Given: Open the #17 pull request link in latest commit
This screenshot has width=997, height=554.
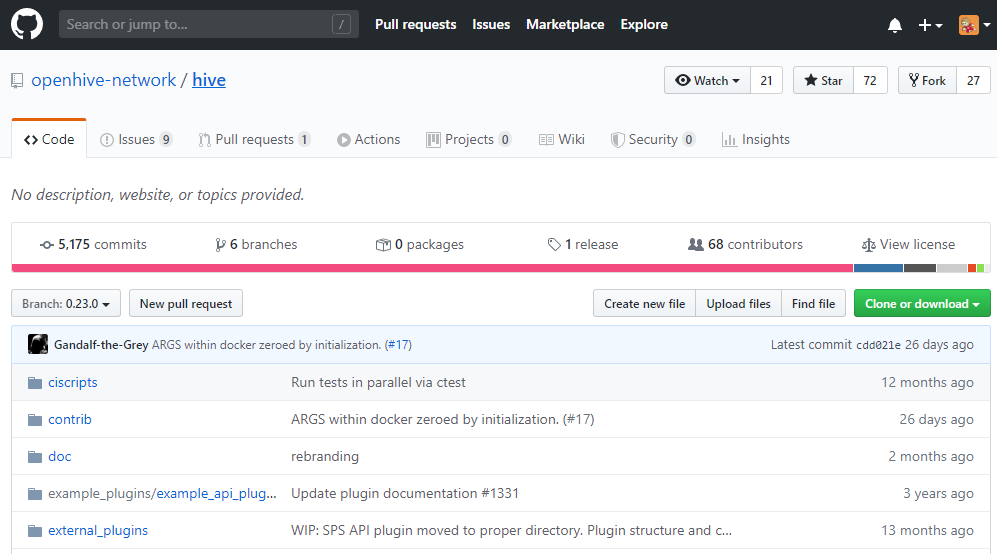Looking at the screenshot, I should (x=398, y=345).
